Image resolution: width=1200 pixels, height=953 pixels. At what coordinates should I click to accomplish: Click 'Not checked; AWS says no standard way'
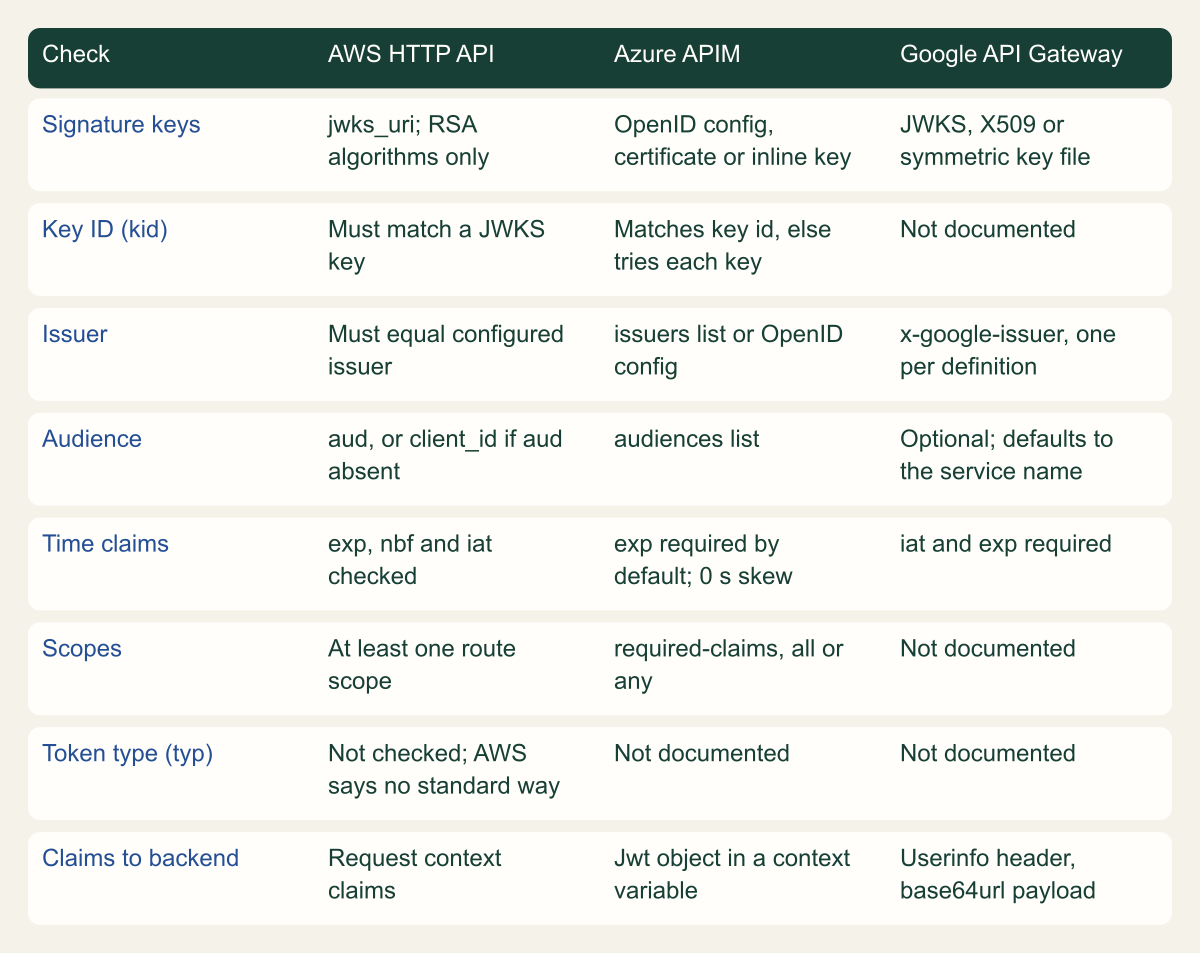444,769
